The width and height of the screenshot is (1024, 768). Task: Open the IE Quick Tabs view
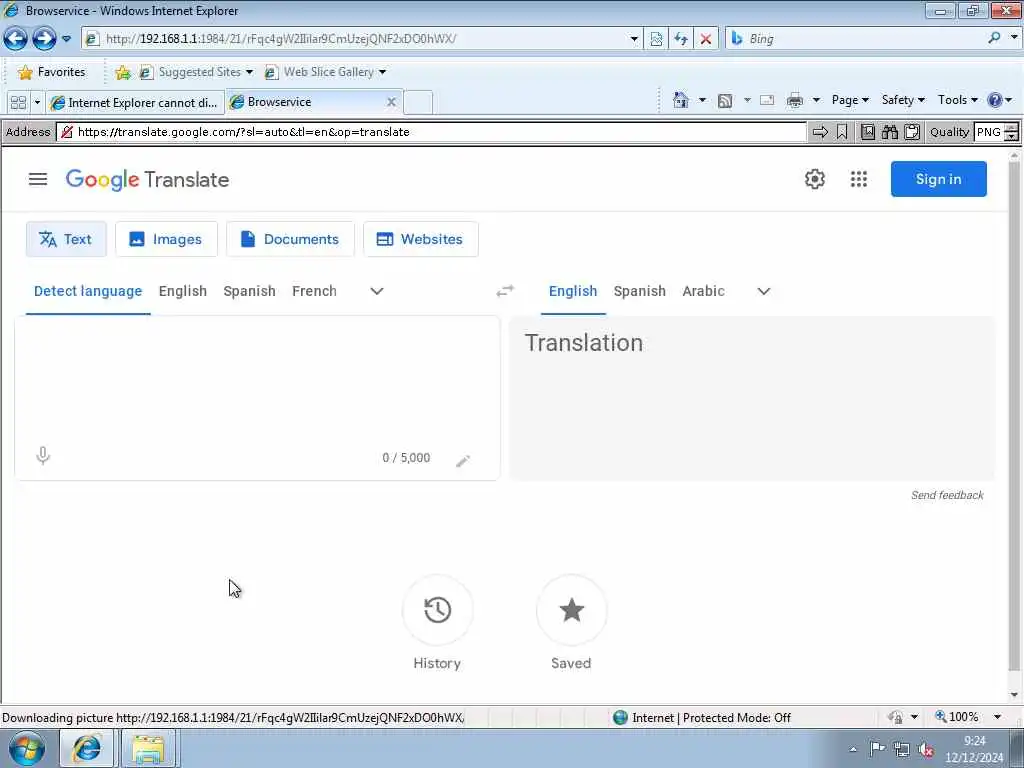(18, 103)
